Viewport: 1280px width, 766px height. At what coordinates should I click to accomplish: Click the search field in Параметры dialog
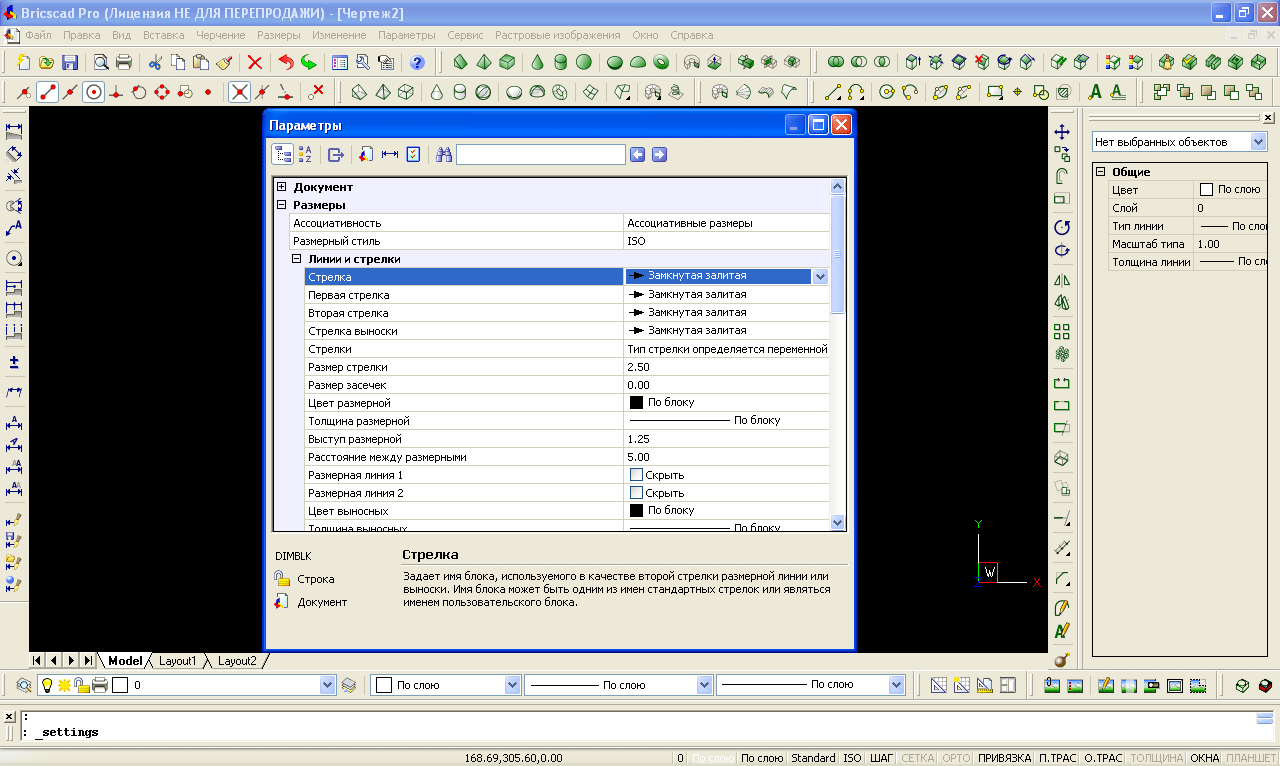(540, 155)
